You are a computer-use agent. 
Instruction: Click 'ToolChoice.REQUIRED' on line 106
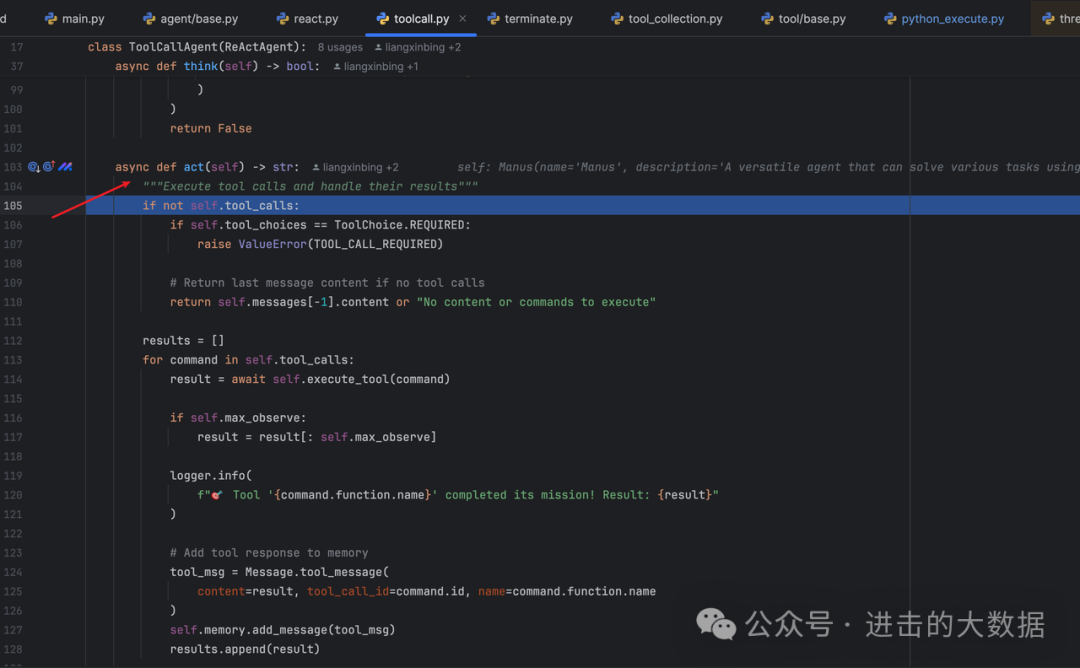tap(399, 225)
